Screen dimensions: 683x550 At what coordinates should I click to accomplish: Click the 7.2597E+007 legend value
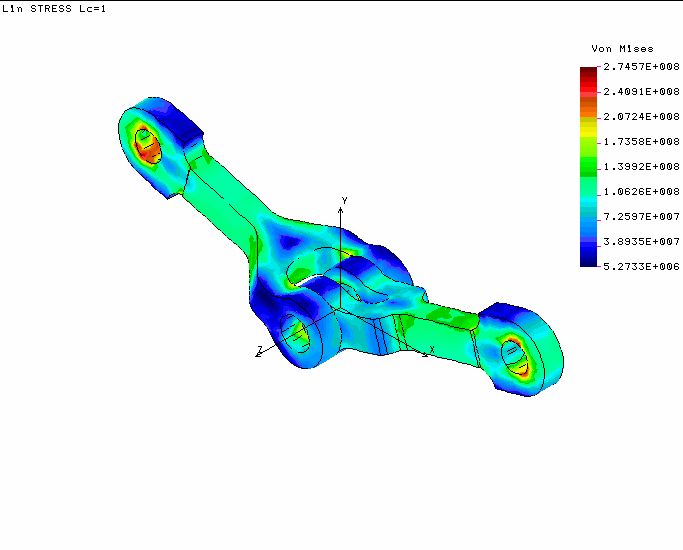(641, 216)
